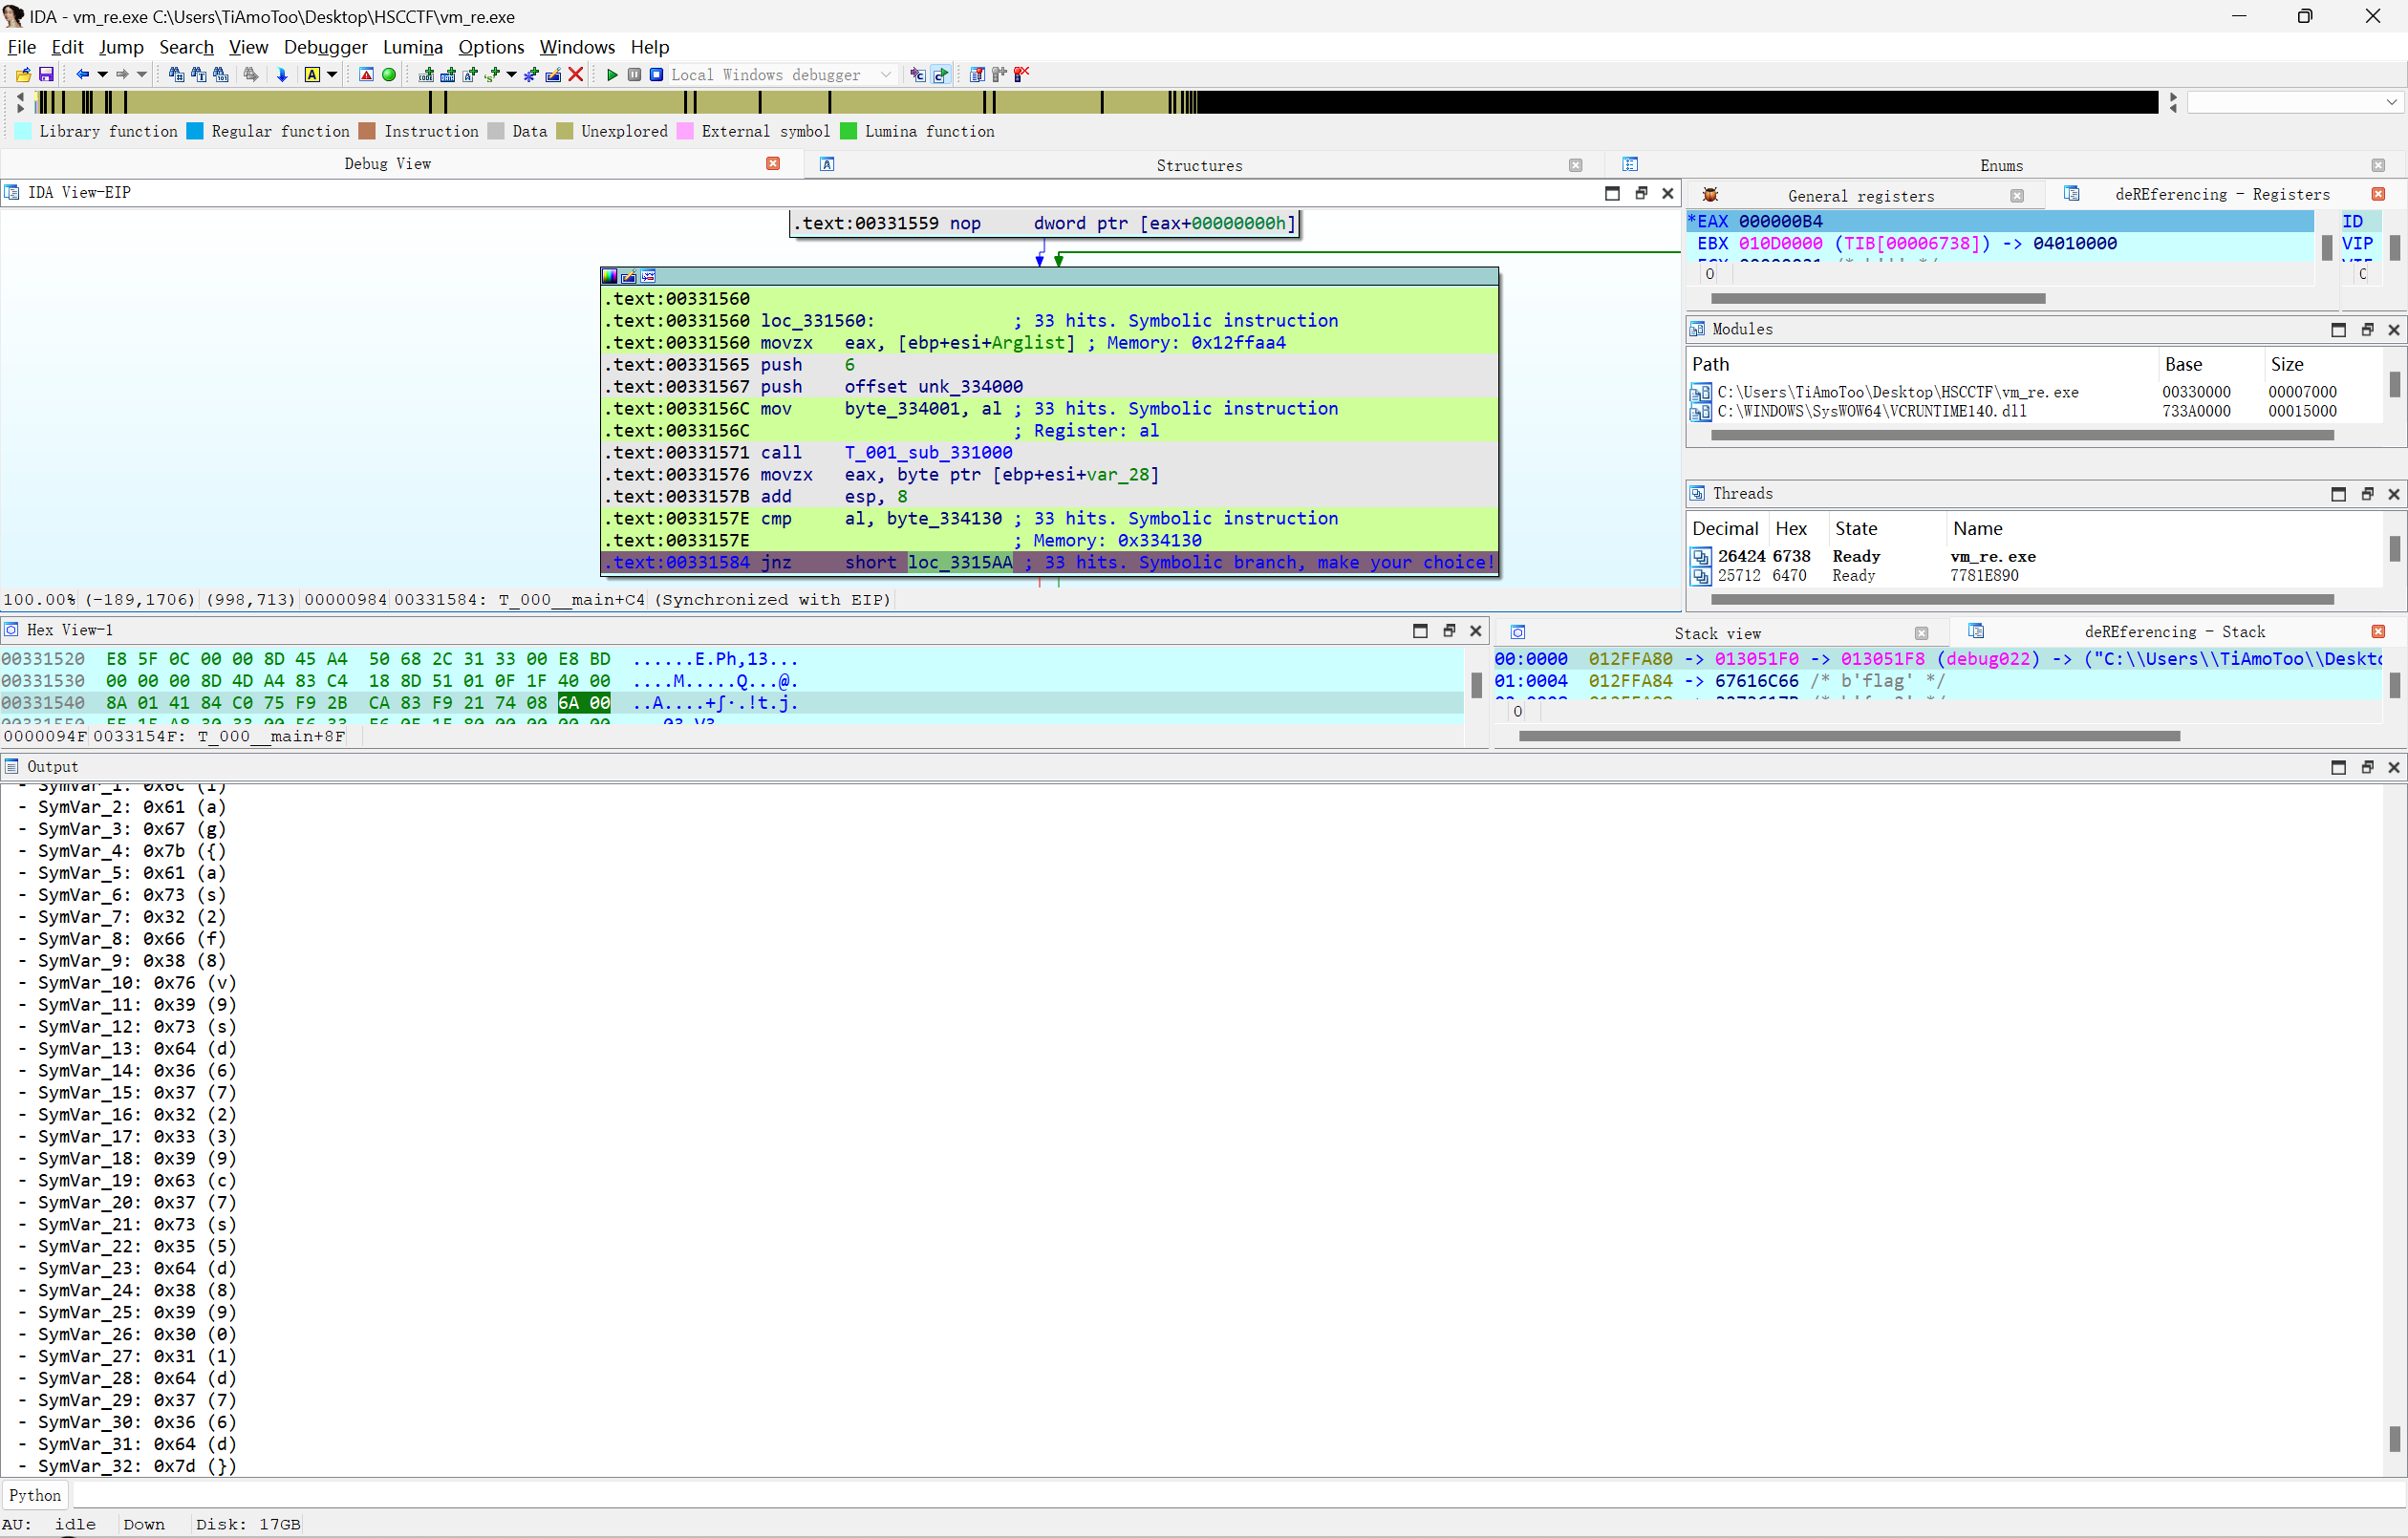Image resolution: width=2408 pixels, height=1538 pixels.
Task: Click the breakpoint list icon in toolbar
Action: pyautogui.click(x=977, y=75)
